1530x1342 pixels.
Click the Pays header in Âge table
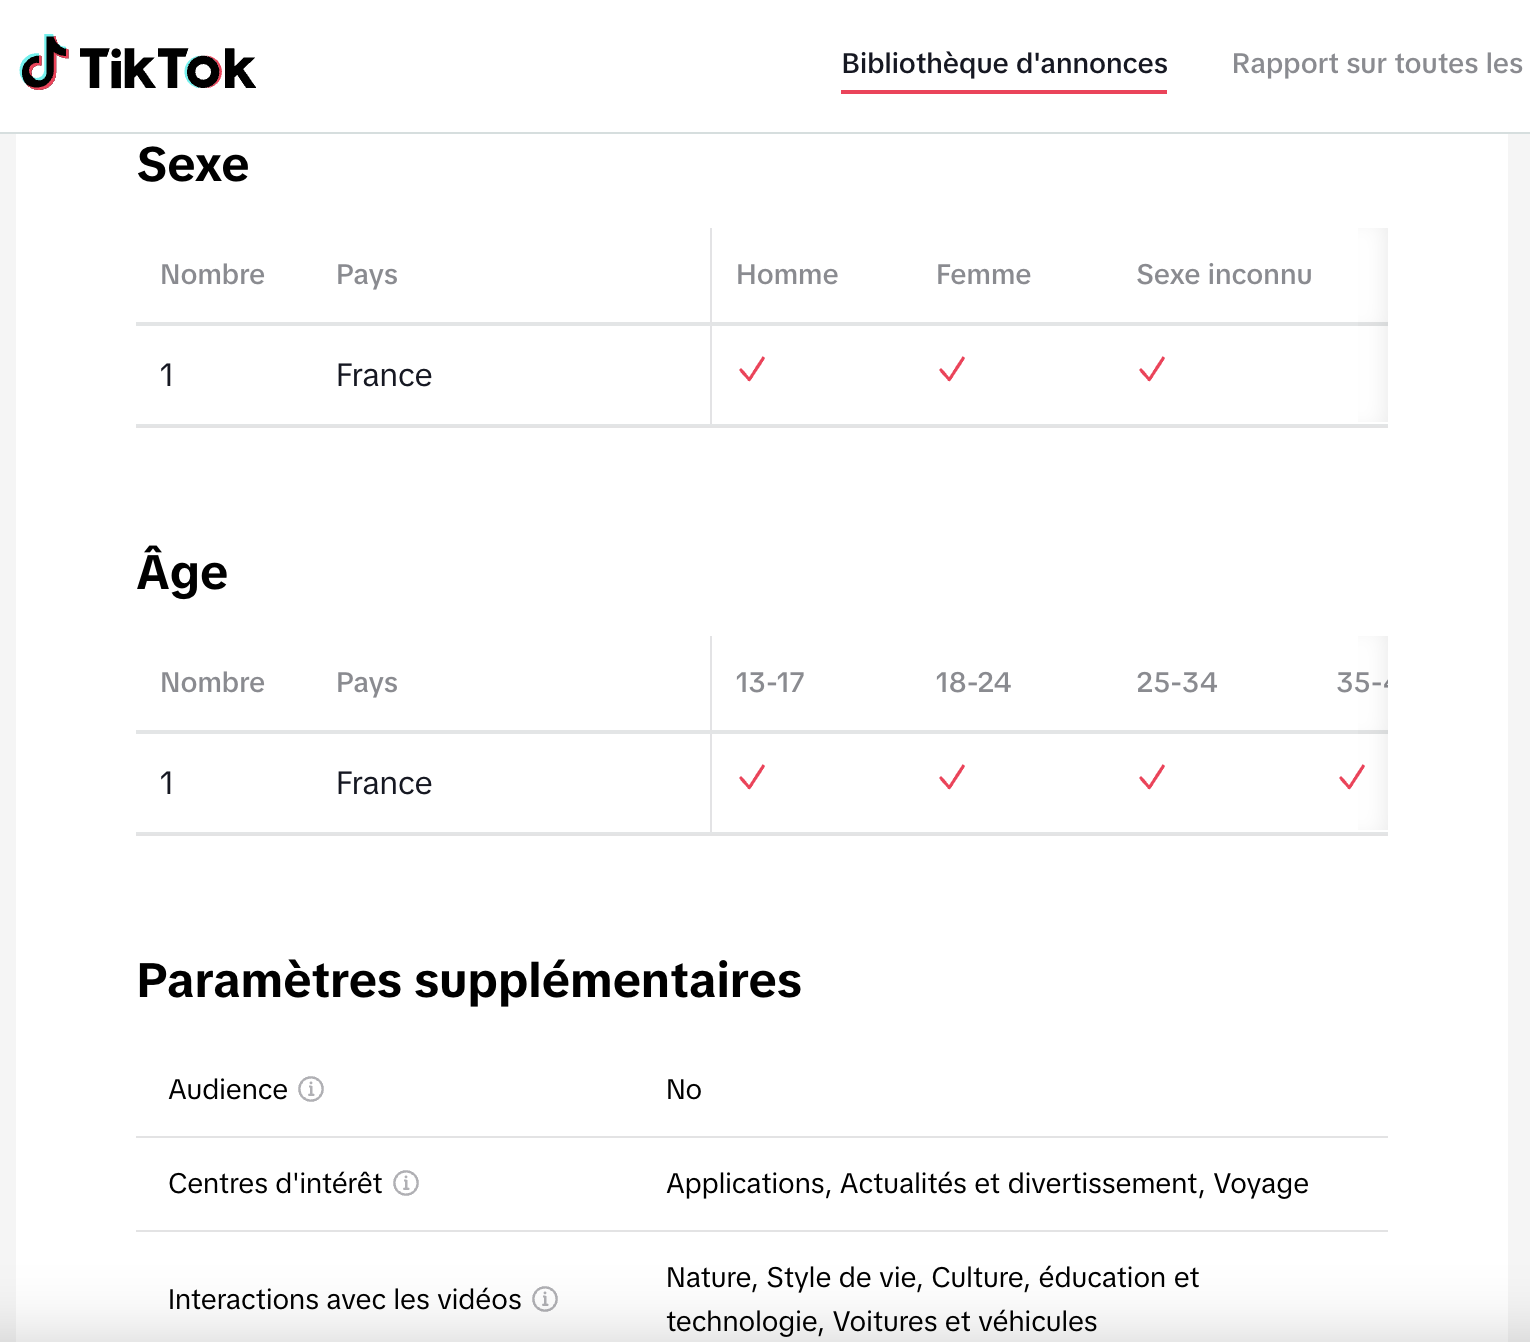tap(367, 683)
